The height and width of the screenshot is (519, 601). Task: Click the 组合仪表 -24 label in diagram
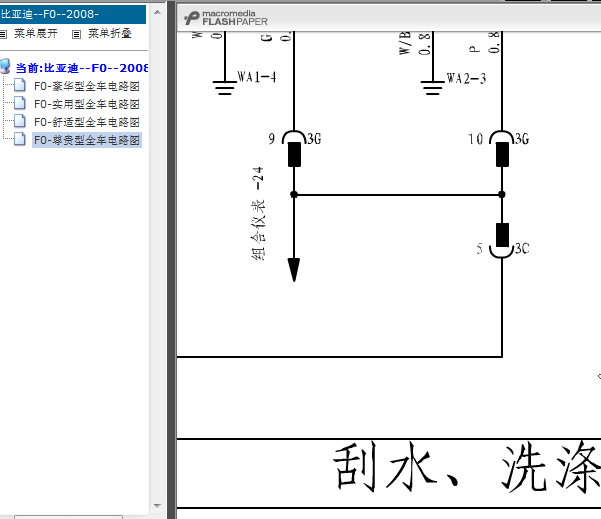pos(258,214)
